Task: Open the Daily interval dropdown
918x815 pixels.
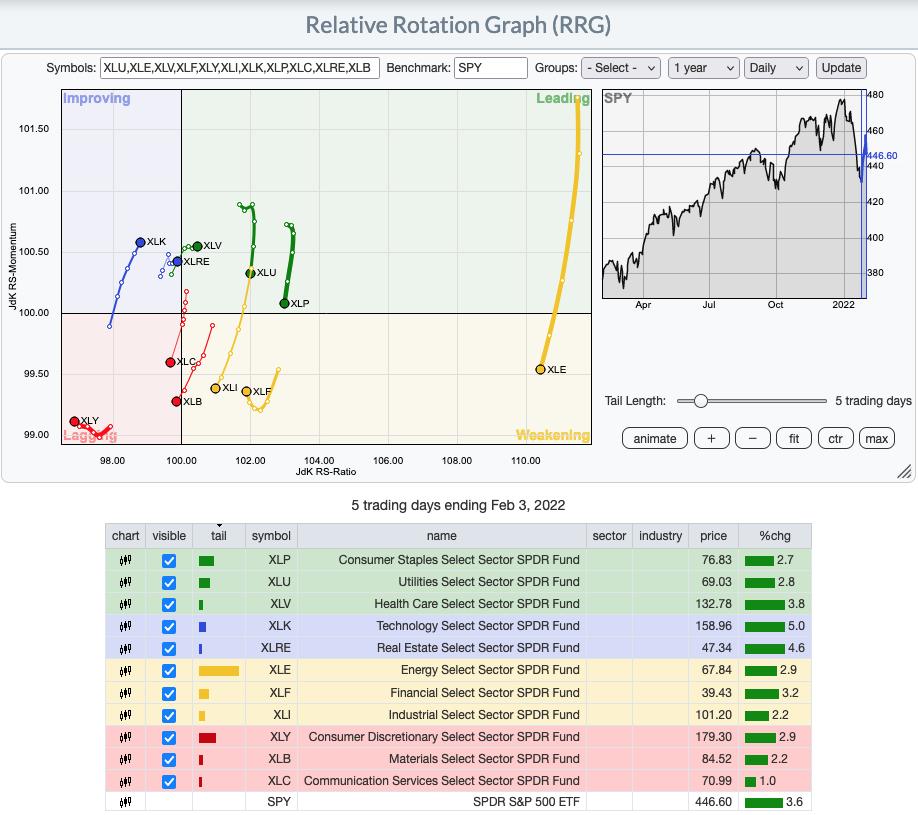Action: click(776, 68)
